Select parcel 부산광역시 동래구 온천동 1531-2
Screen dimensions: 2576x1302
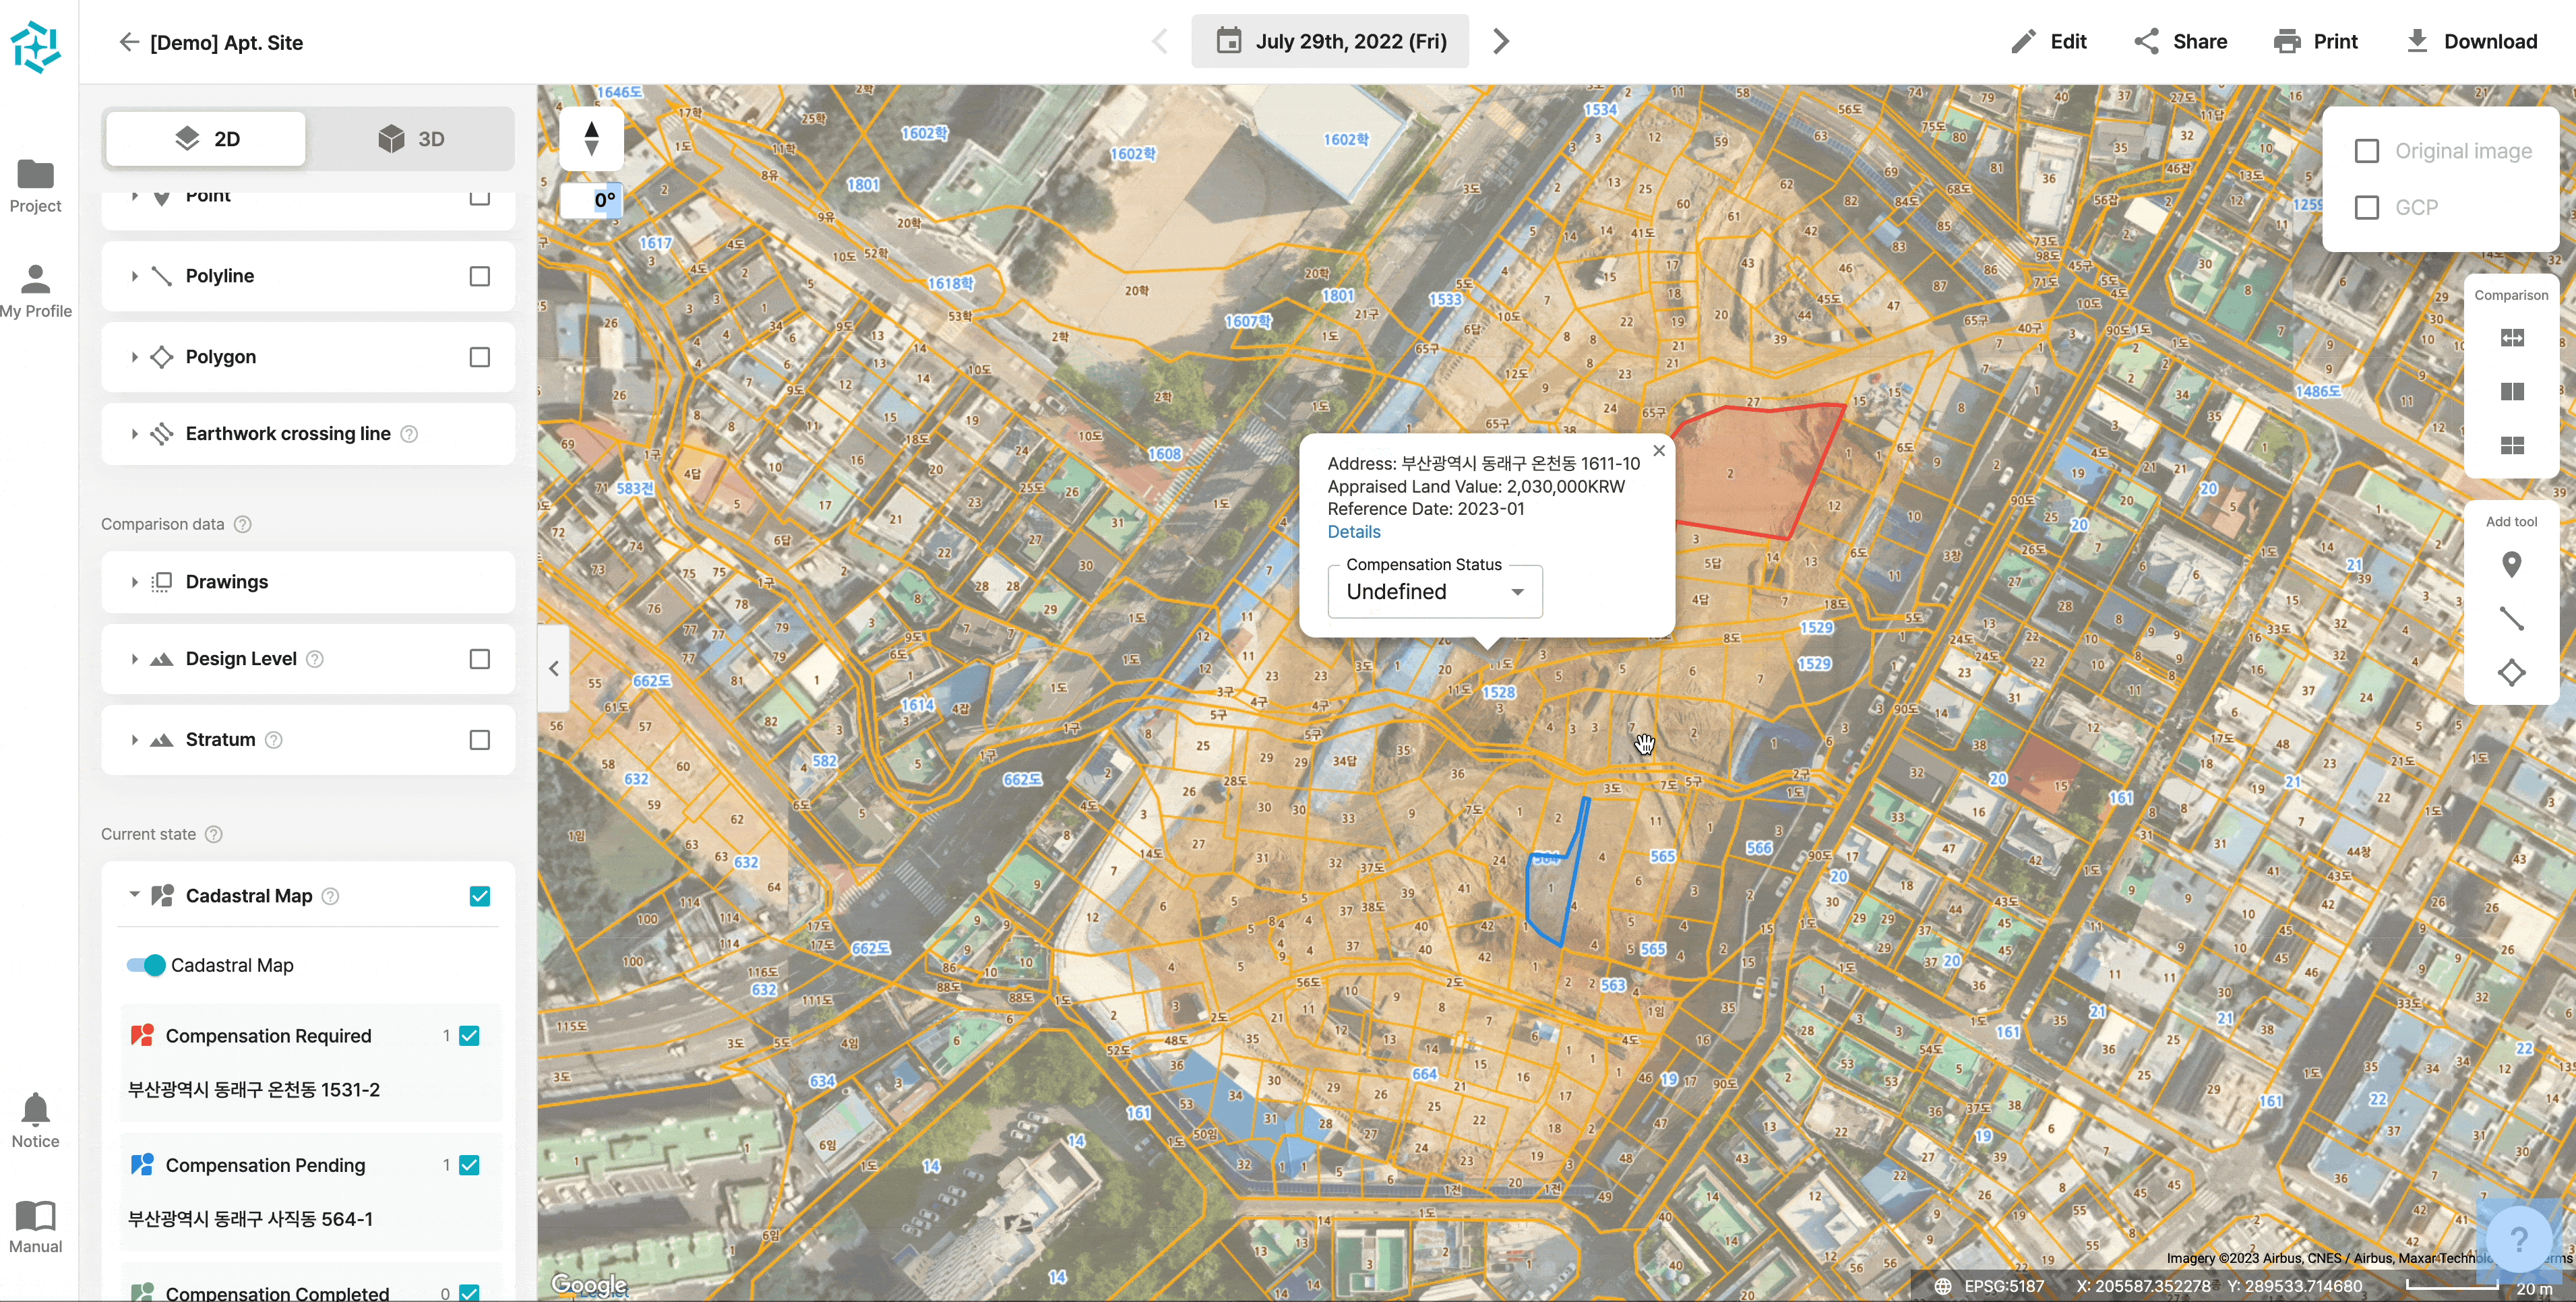point(254,1090)
